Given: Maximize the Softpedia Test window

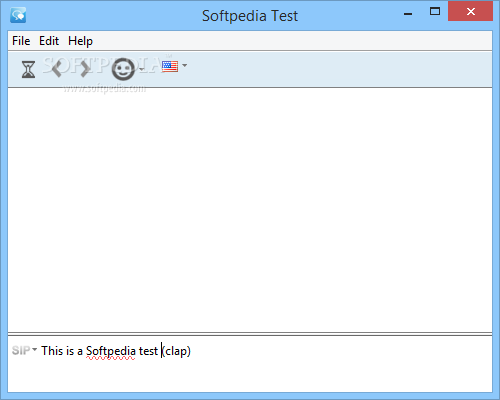Looking at the screenshot, I should (x=435, y=12).
